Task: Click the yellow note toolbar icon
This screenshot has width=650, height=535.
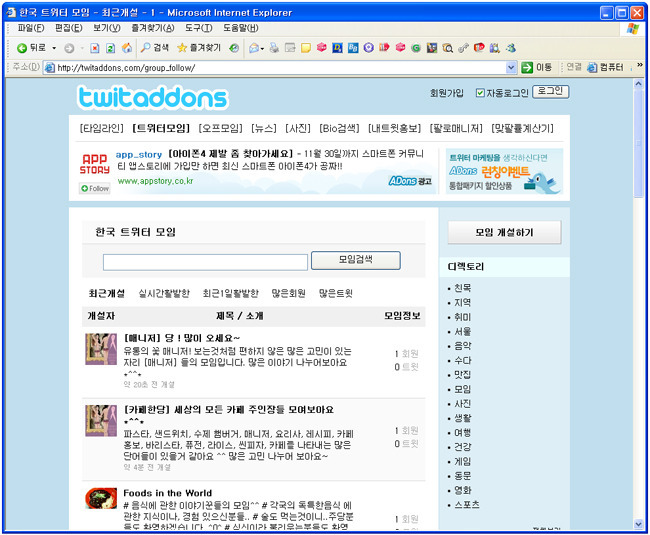Action: [x=306, y=48]
